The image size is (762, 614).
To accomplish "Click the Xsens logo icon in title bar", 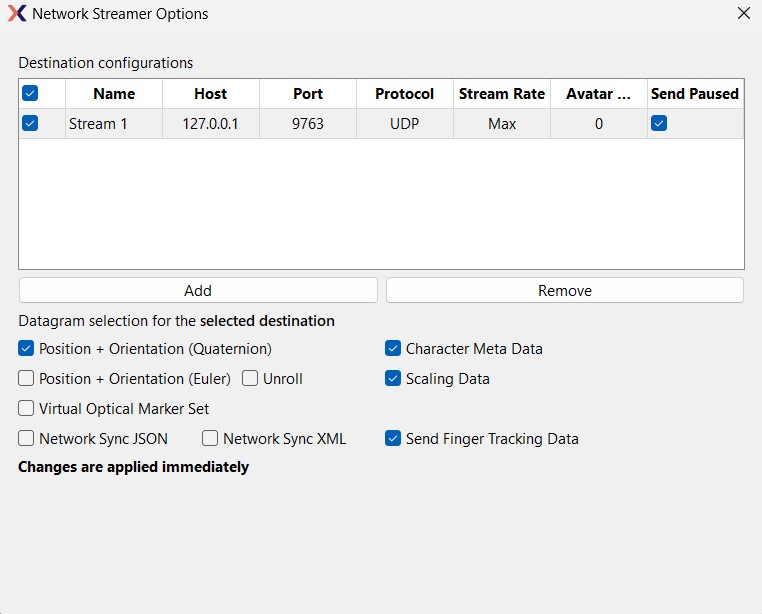I will pyautogui.click(x=16, y=14).
